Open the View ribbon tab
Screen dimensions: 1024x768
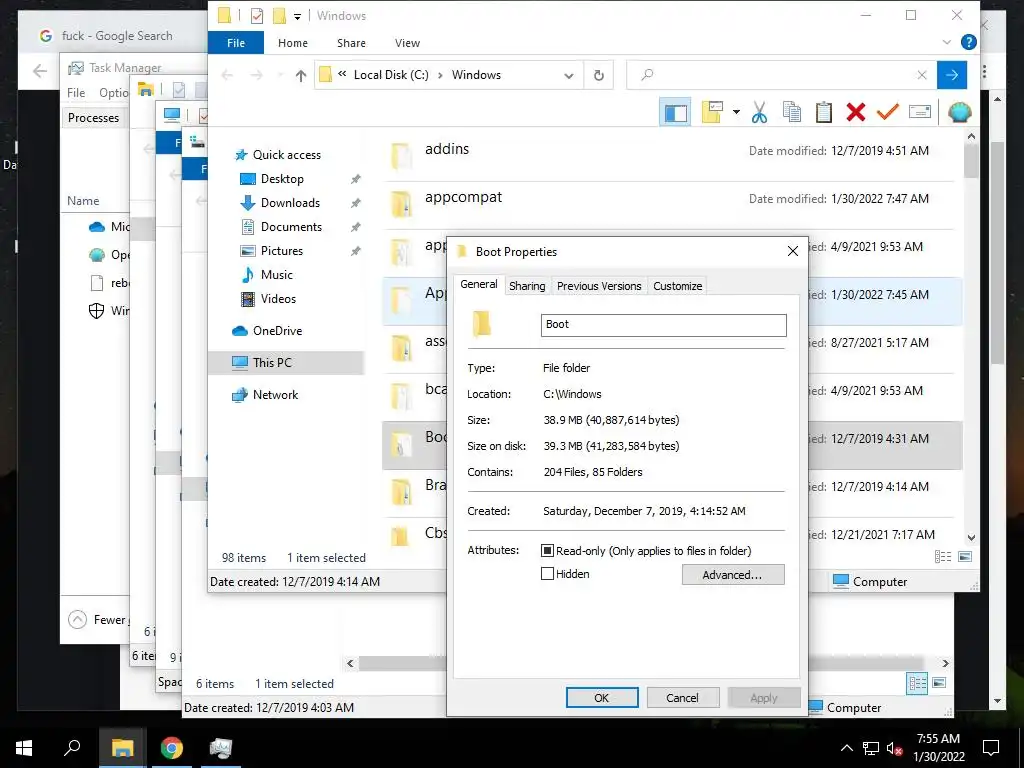(407, 43)
